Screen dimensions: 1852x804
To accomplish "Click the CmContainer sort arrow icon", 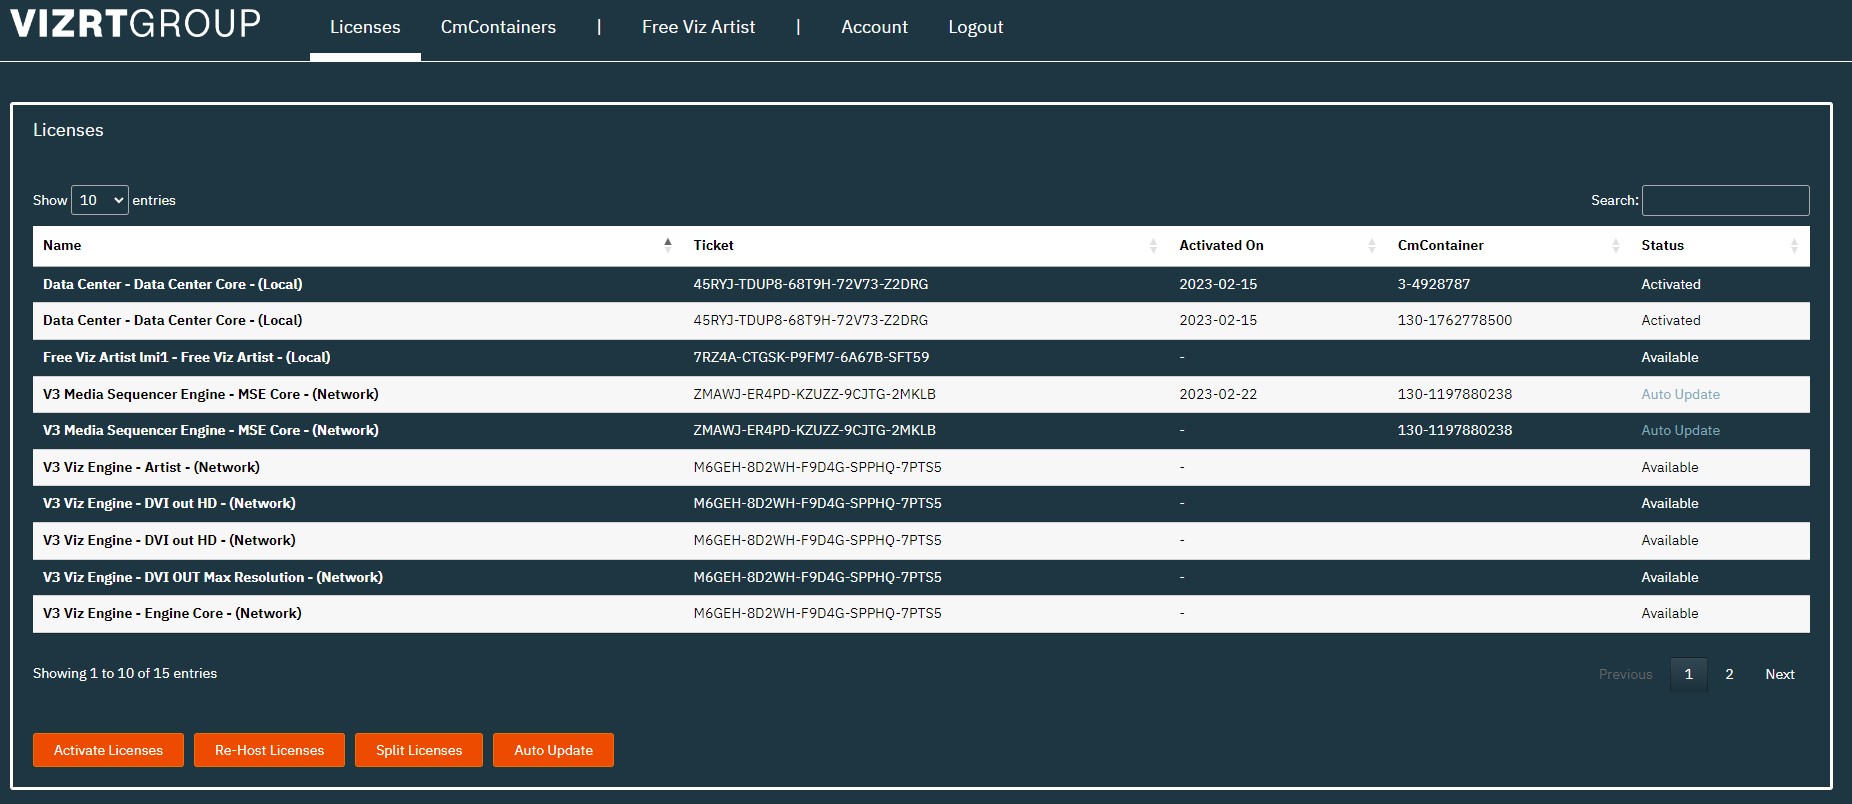I will point(1616,245).
